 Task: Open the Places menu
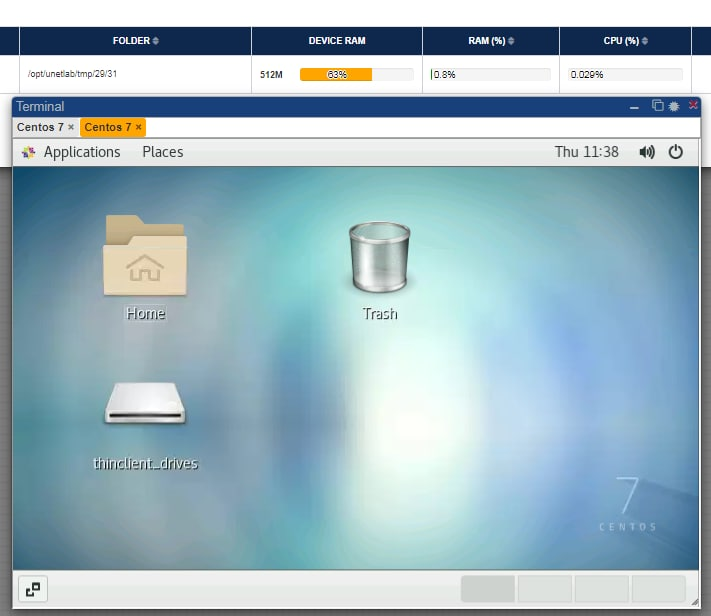click(162, 152)
